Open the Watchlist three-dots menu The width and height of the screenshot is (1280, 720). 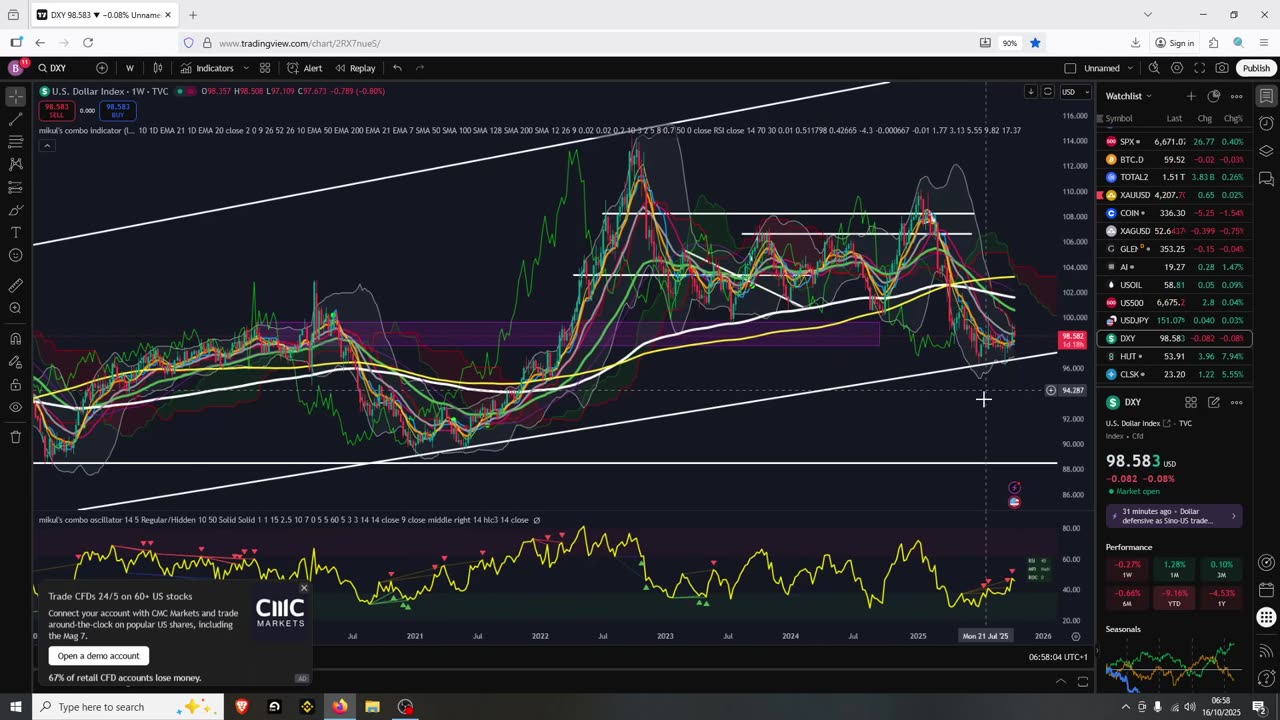1237,96
